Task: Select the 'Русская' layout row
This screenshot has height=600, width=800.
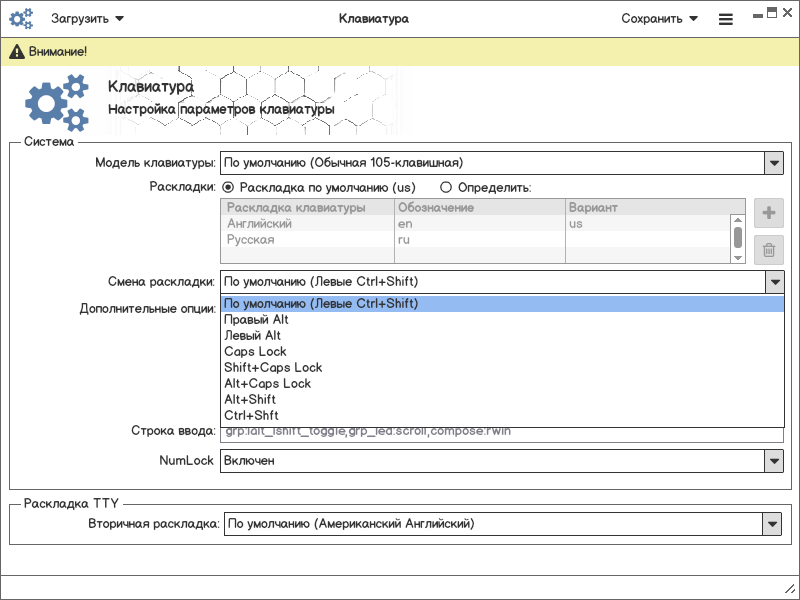Action: (x=250, y=240)
